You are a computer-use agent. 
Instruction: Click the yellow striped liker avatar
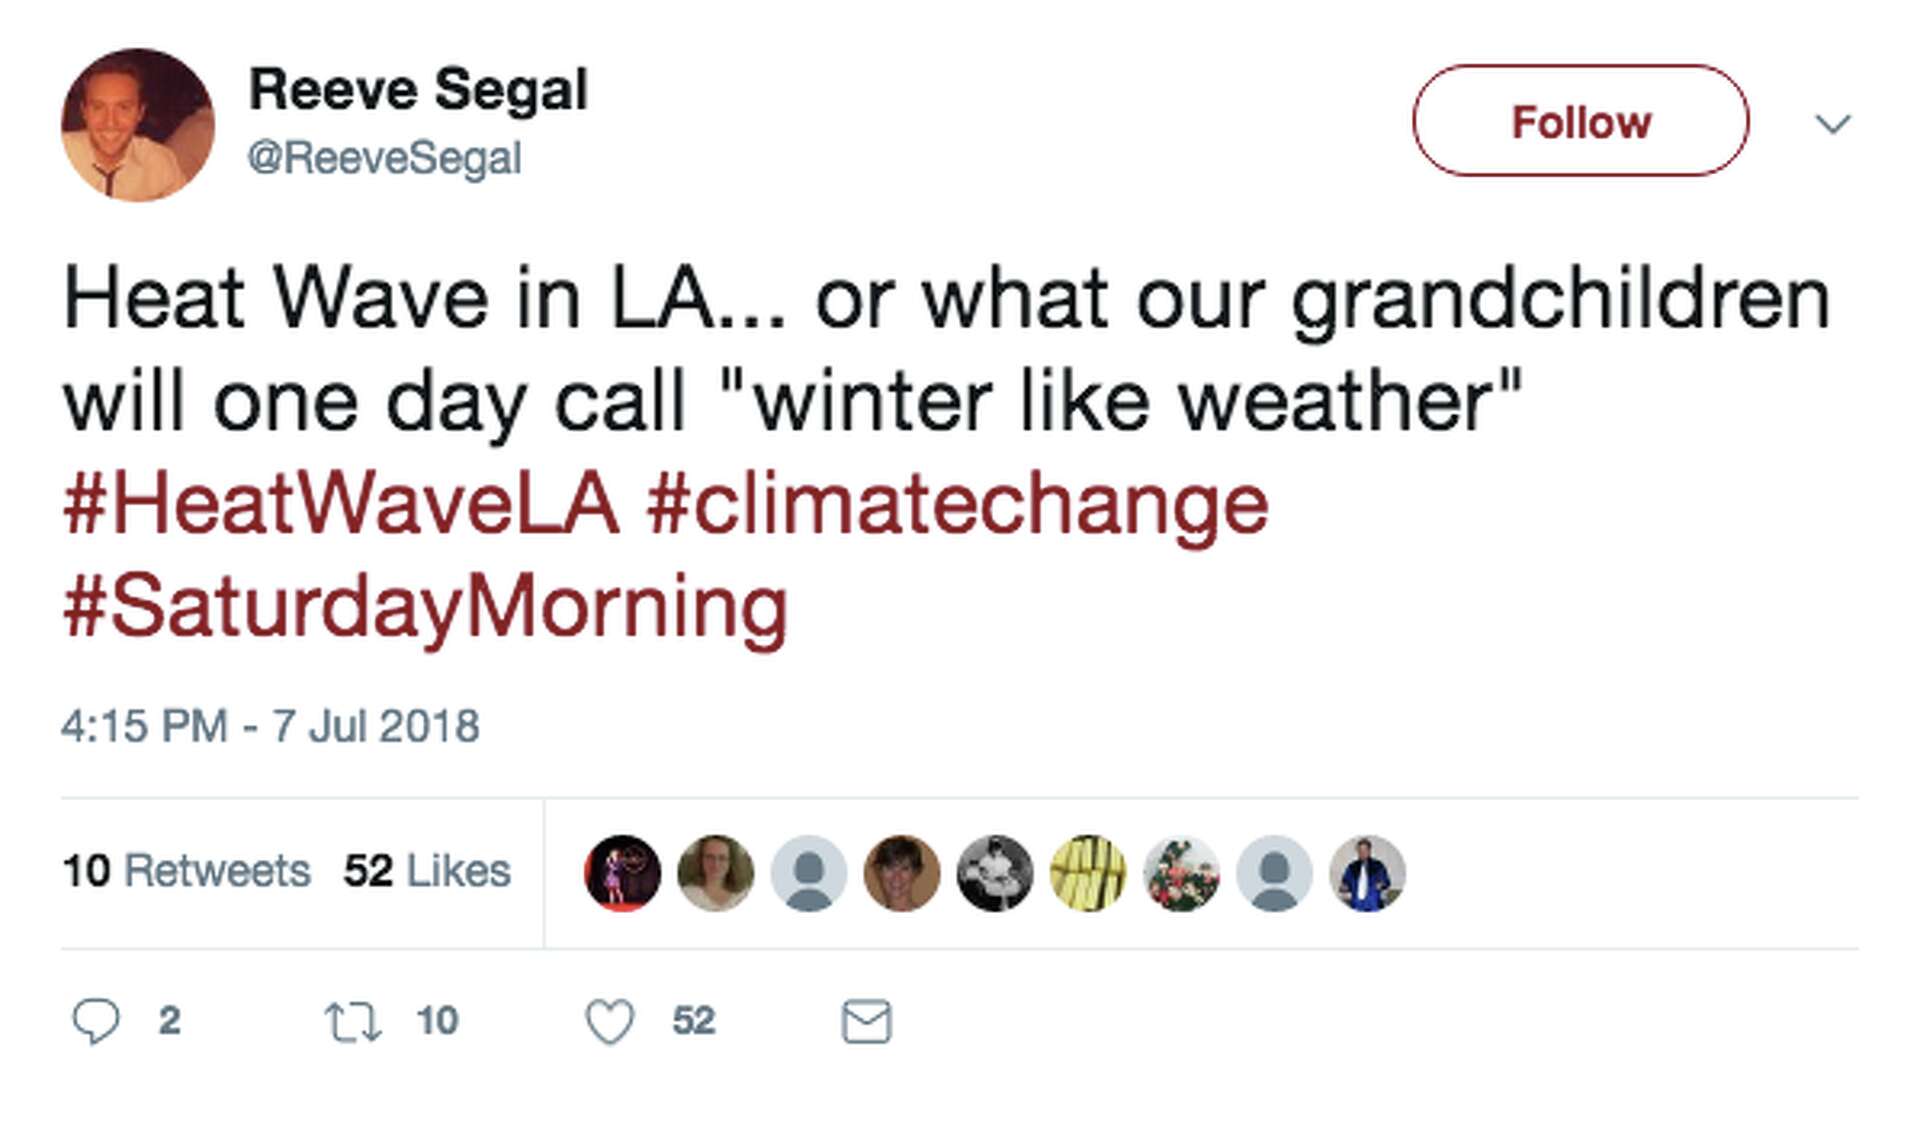pos(1088,873)
